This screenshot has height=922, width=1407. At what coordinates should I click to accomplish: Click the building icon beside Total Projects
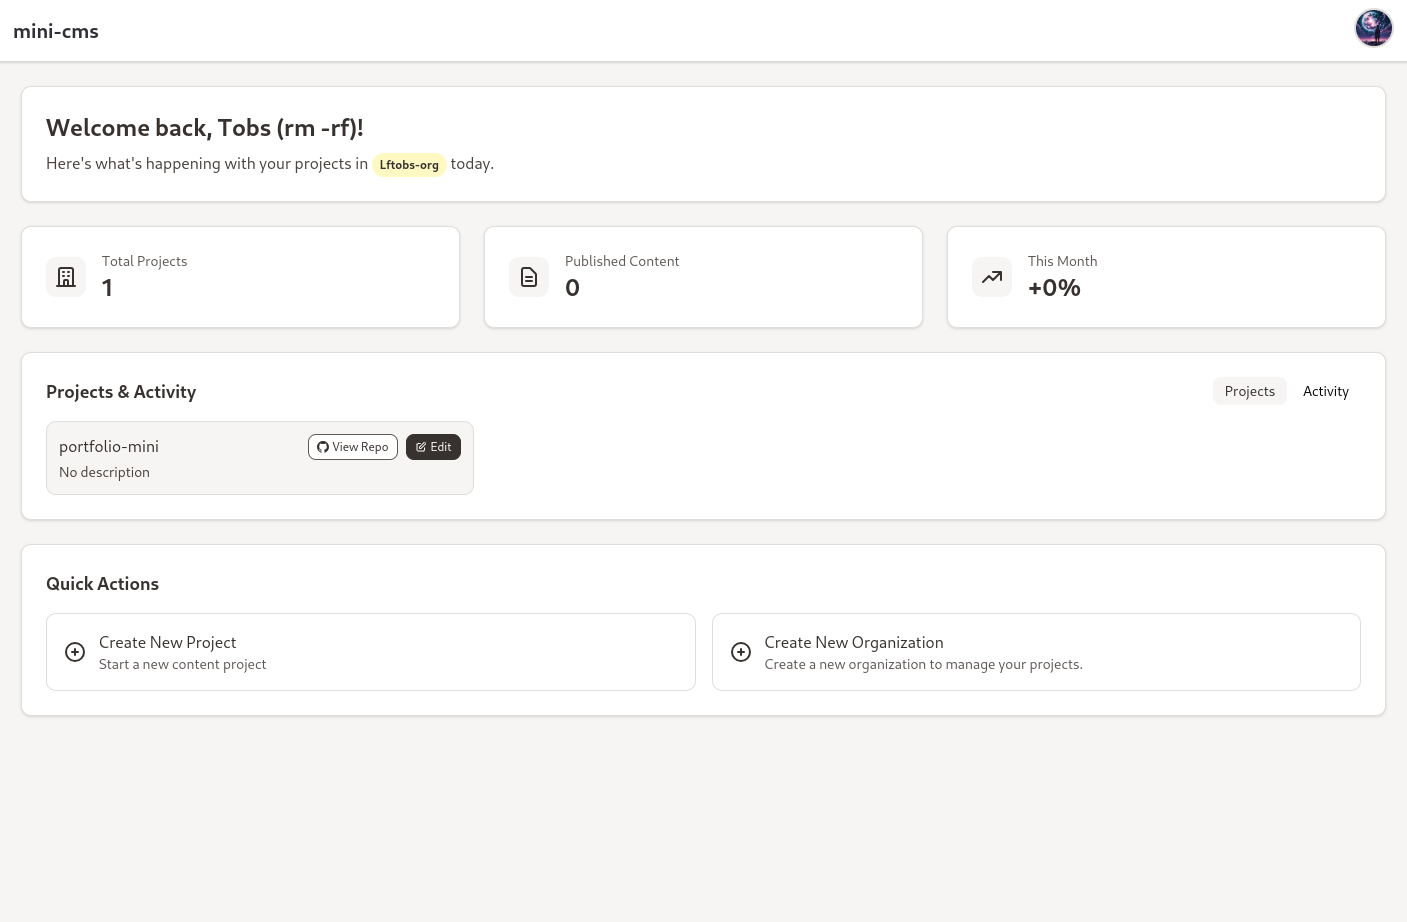coord(66,277)
